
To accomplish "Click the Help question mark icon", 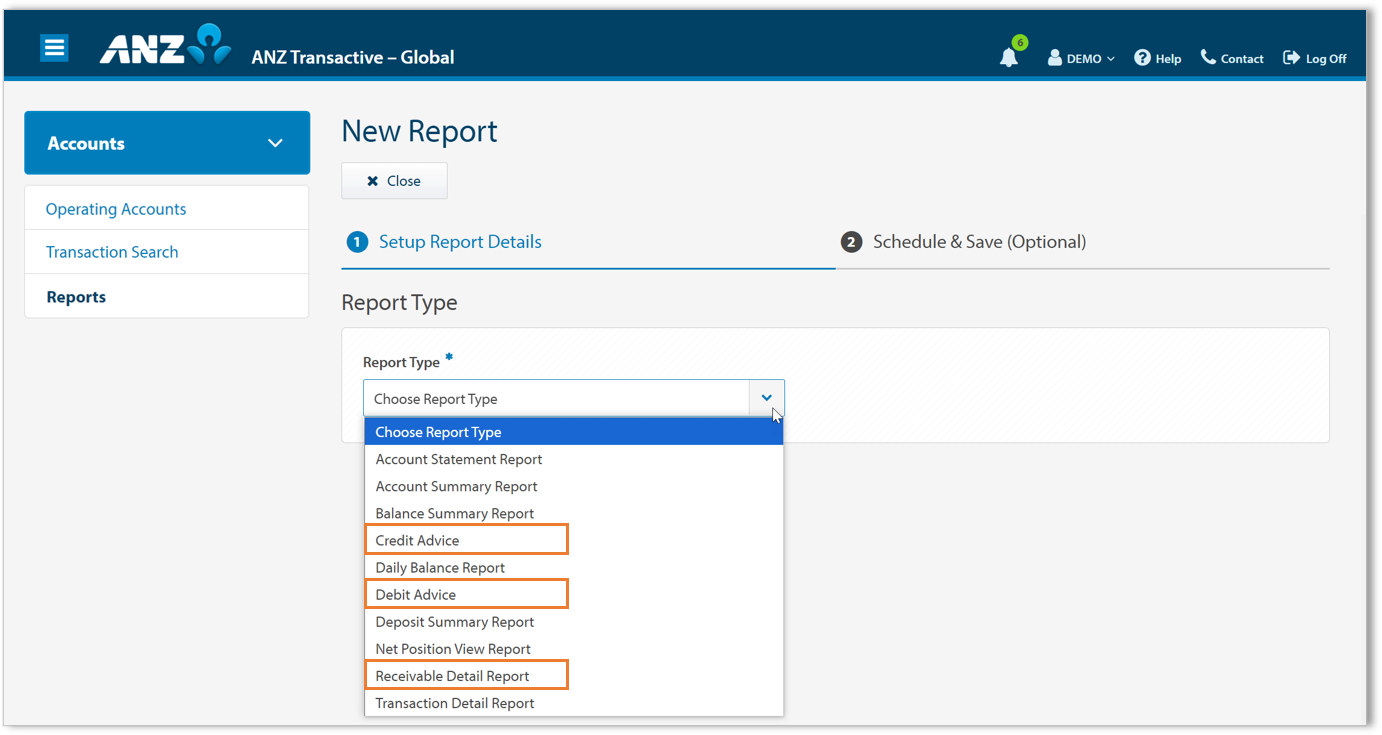I will 1142,58.
